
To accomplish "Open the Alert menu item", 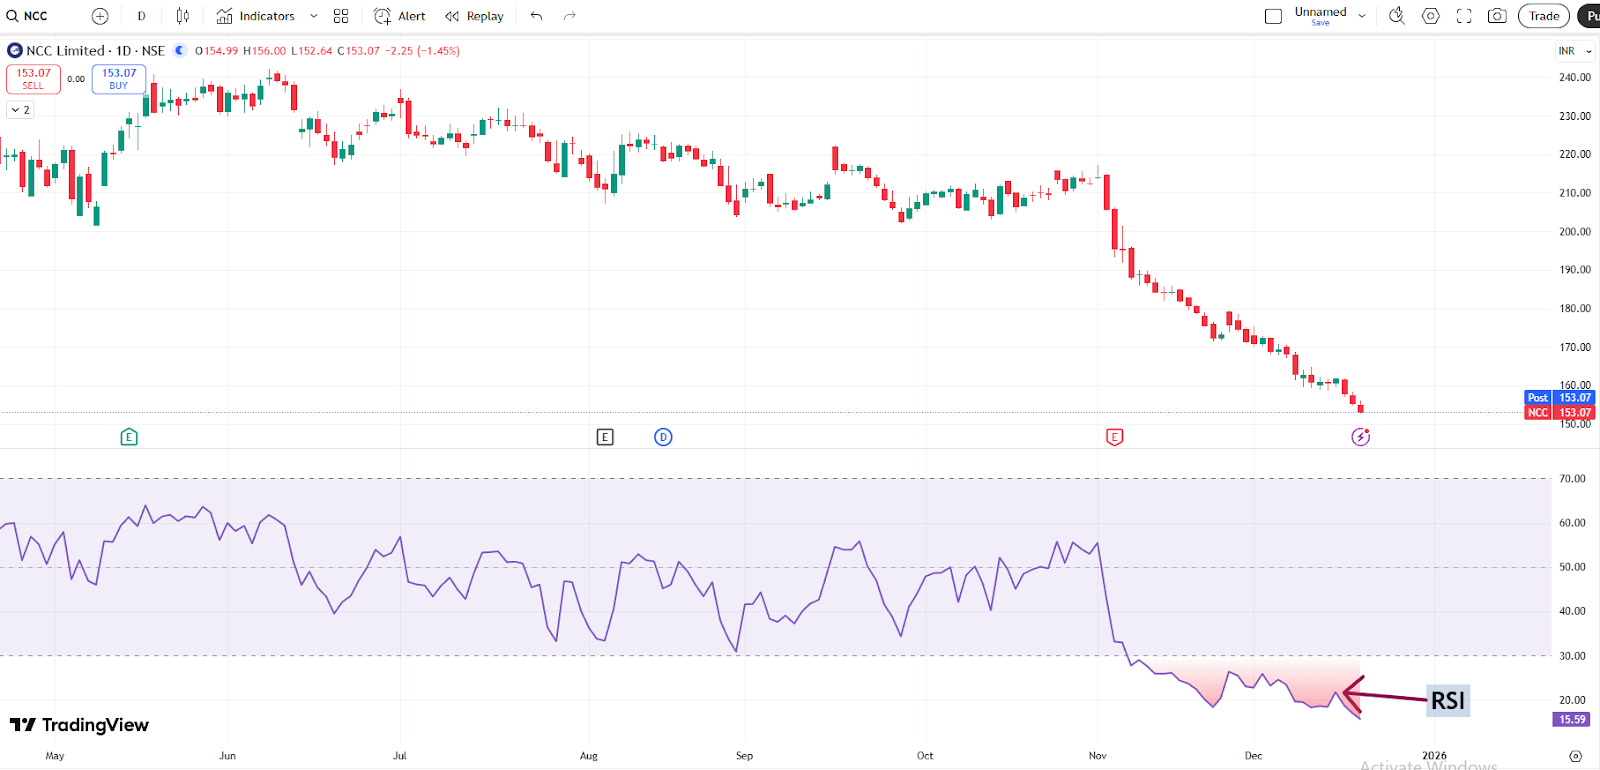I will [x=400, y=16].
